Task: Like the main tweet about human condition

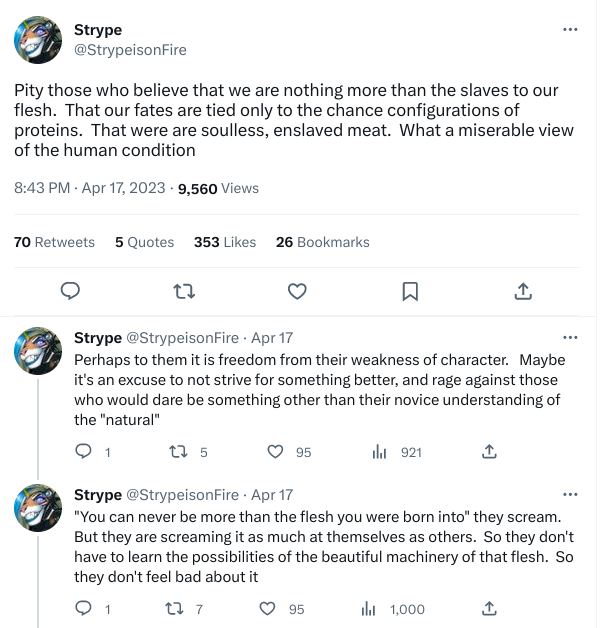Action: coord(297,291)
